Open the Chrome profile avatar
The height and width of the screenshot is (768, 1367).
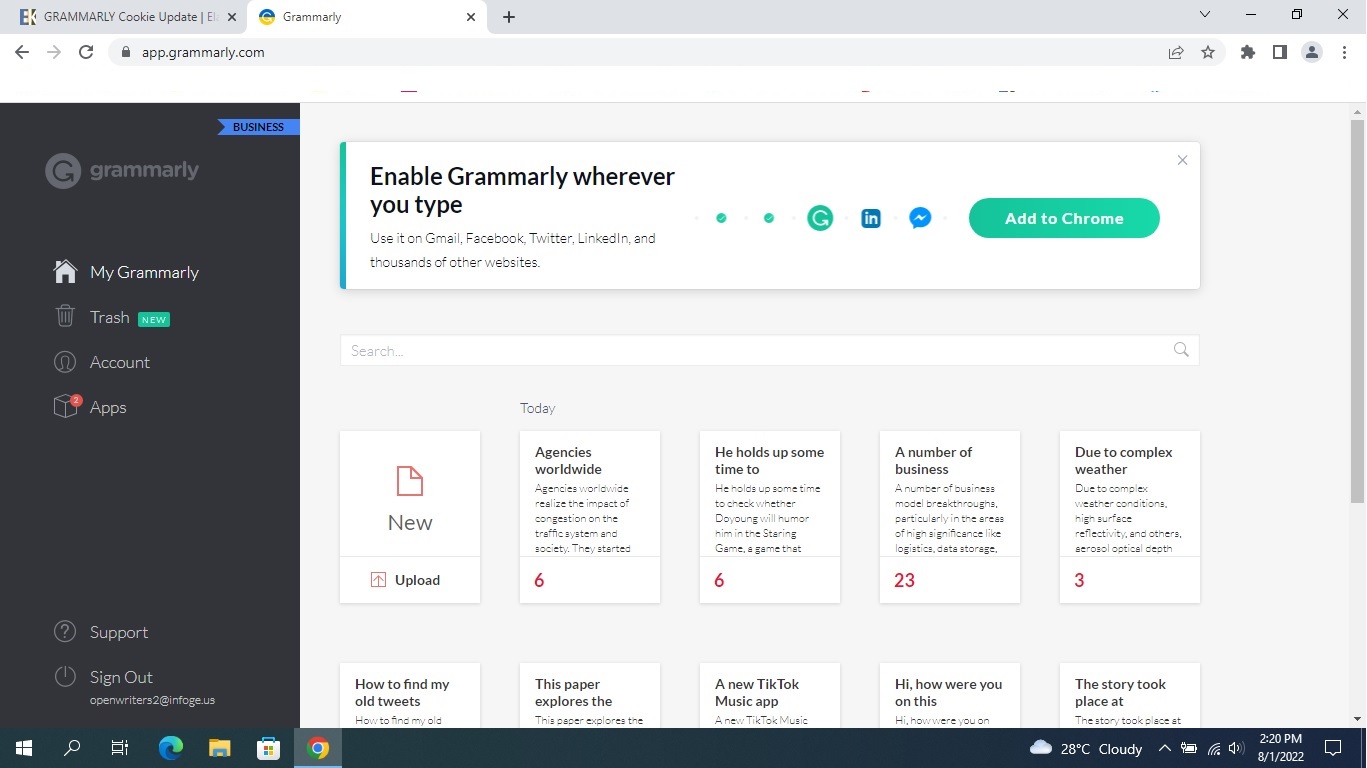tap(1312, 52)
